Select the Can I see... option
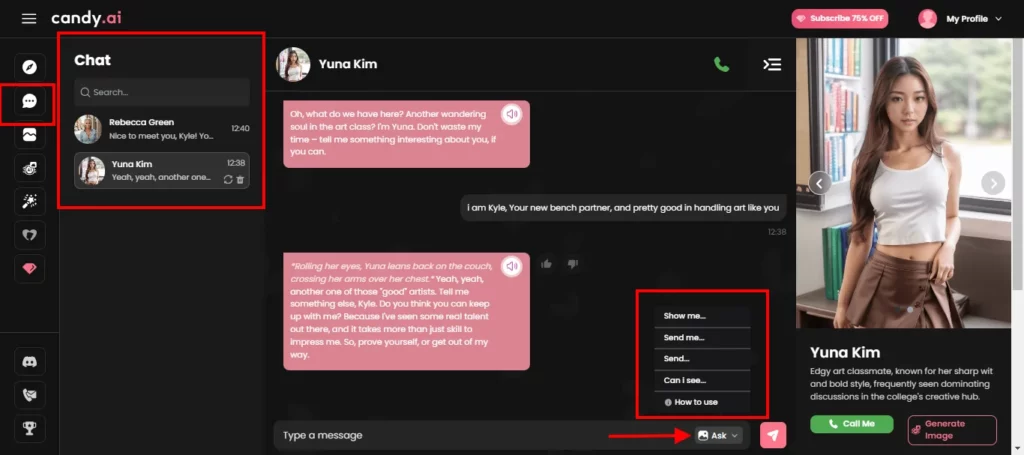 click(x=703, y=380)
